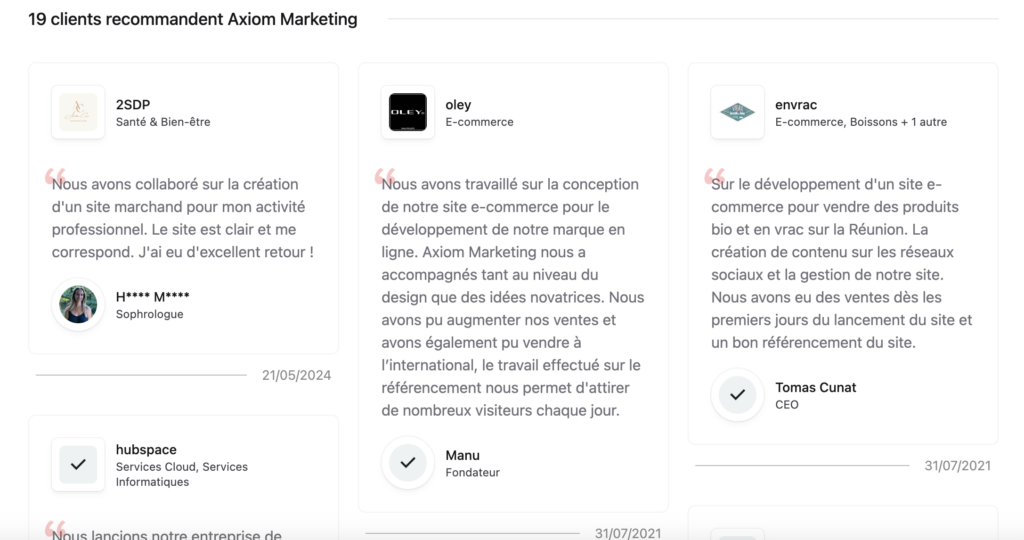Click Manu's checkmark avatar

coord(408,462)
